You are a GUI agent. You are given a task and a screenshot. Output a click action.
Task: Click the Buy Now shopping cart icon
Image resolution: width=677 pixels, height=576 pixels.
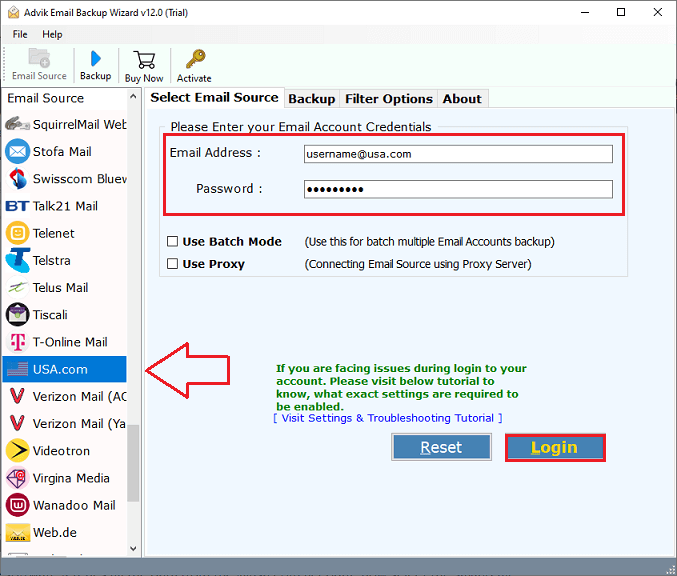click(x=144, y=60)
